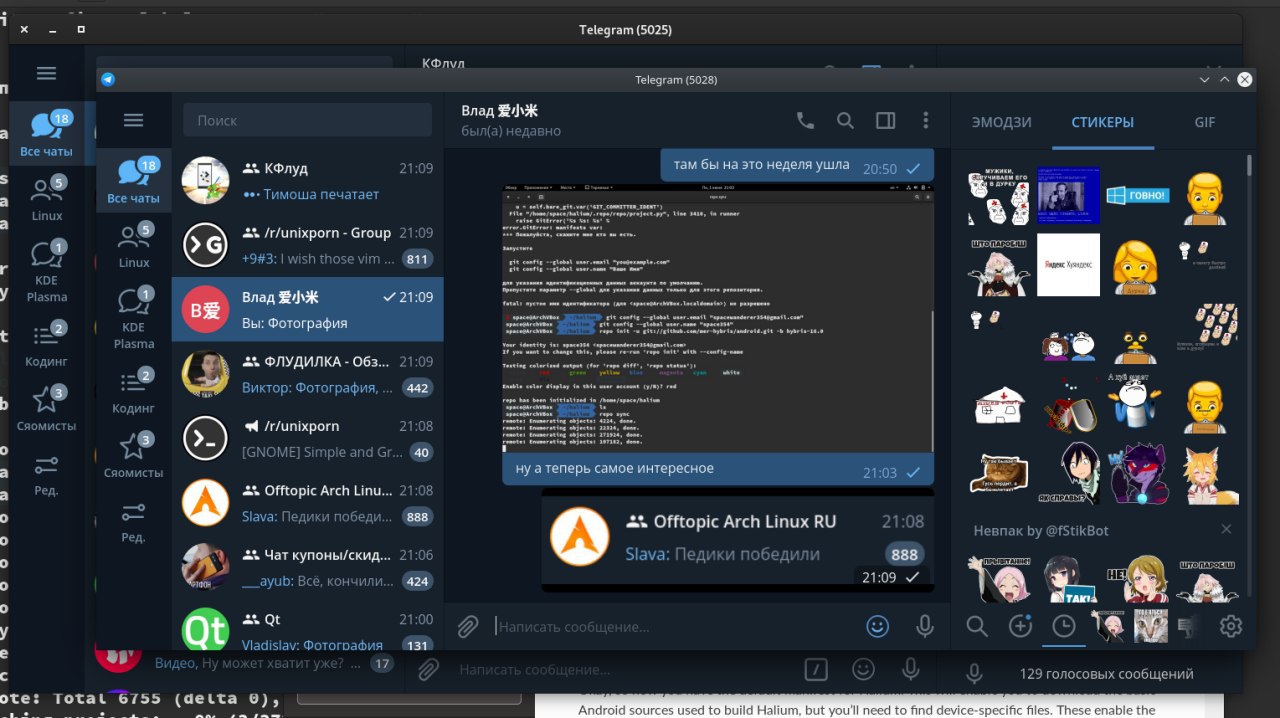Image resolution: width=1280 pixels, height=718 pixels.
Task: Open Чат купоны/скид chat
Action: pyautogui.click(x=308, y=567)
